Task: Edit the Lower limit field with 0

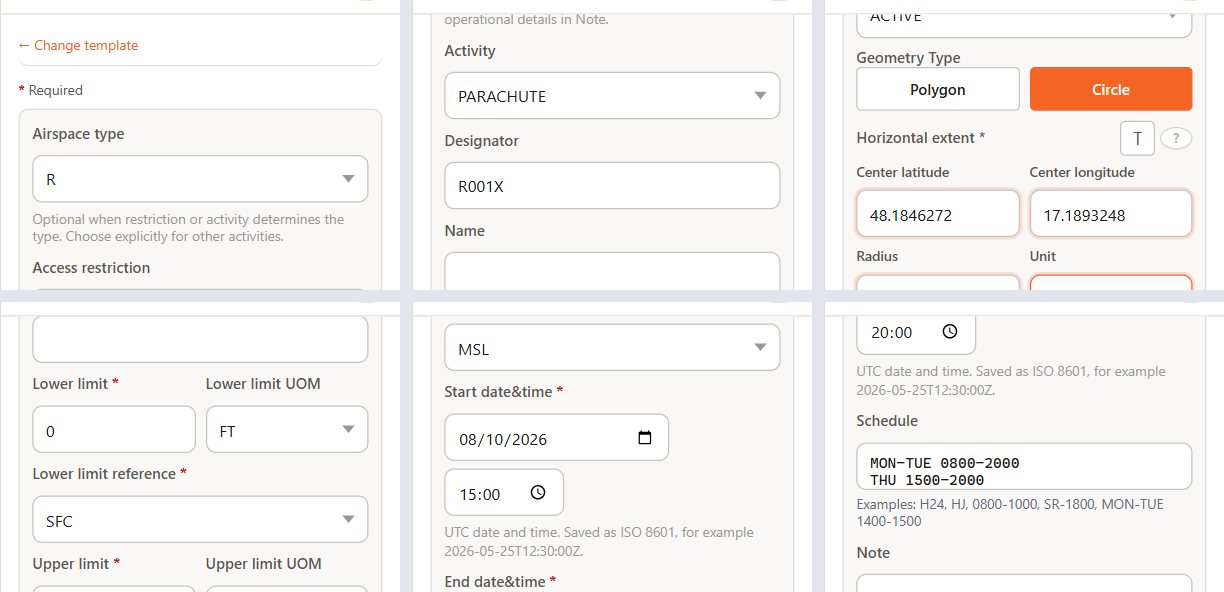Action: point(114,429)
